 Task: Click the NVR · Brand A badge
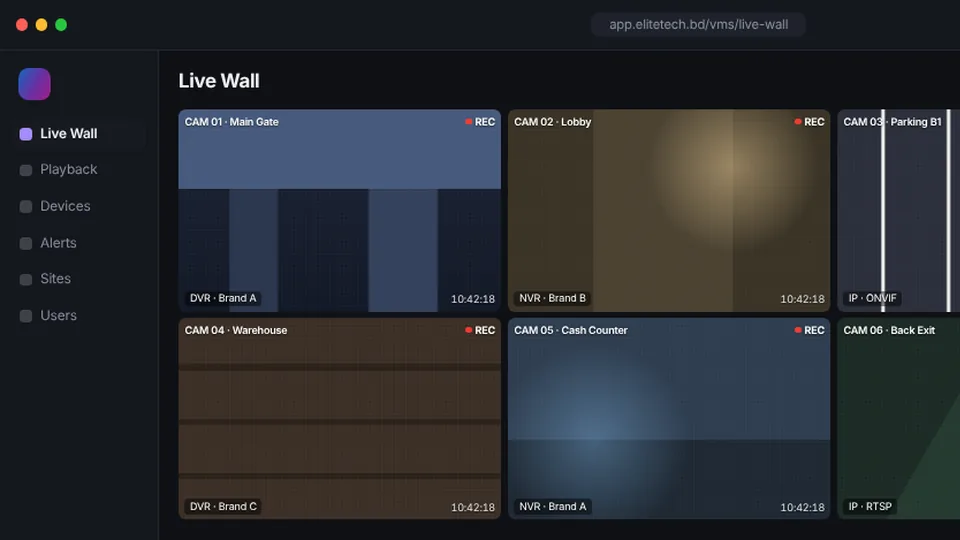[552, 506]
